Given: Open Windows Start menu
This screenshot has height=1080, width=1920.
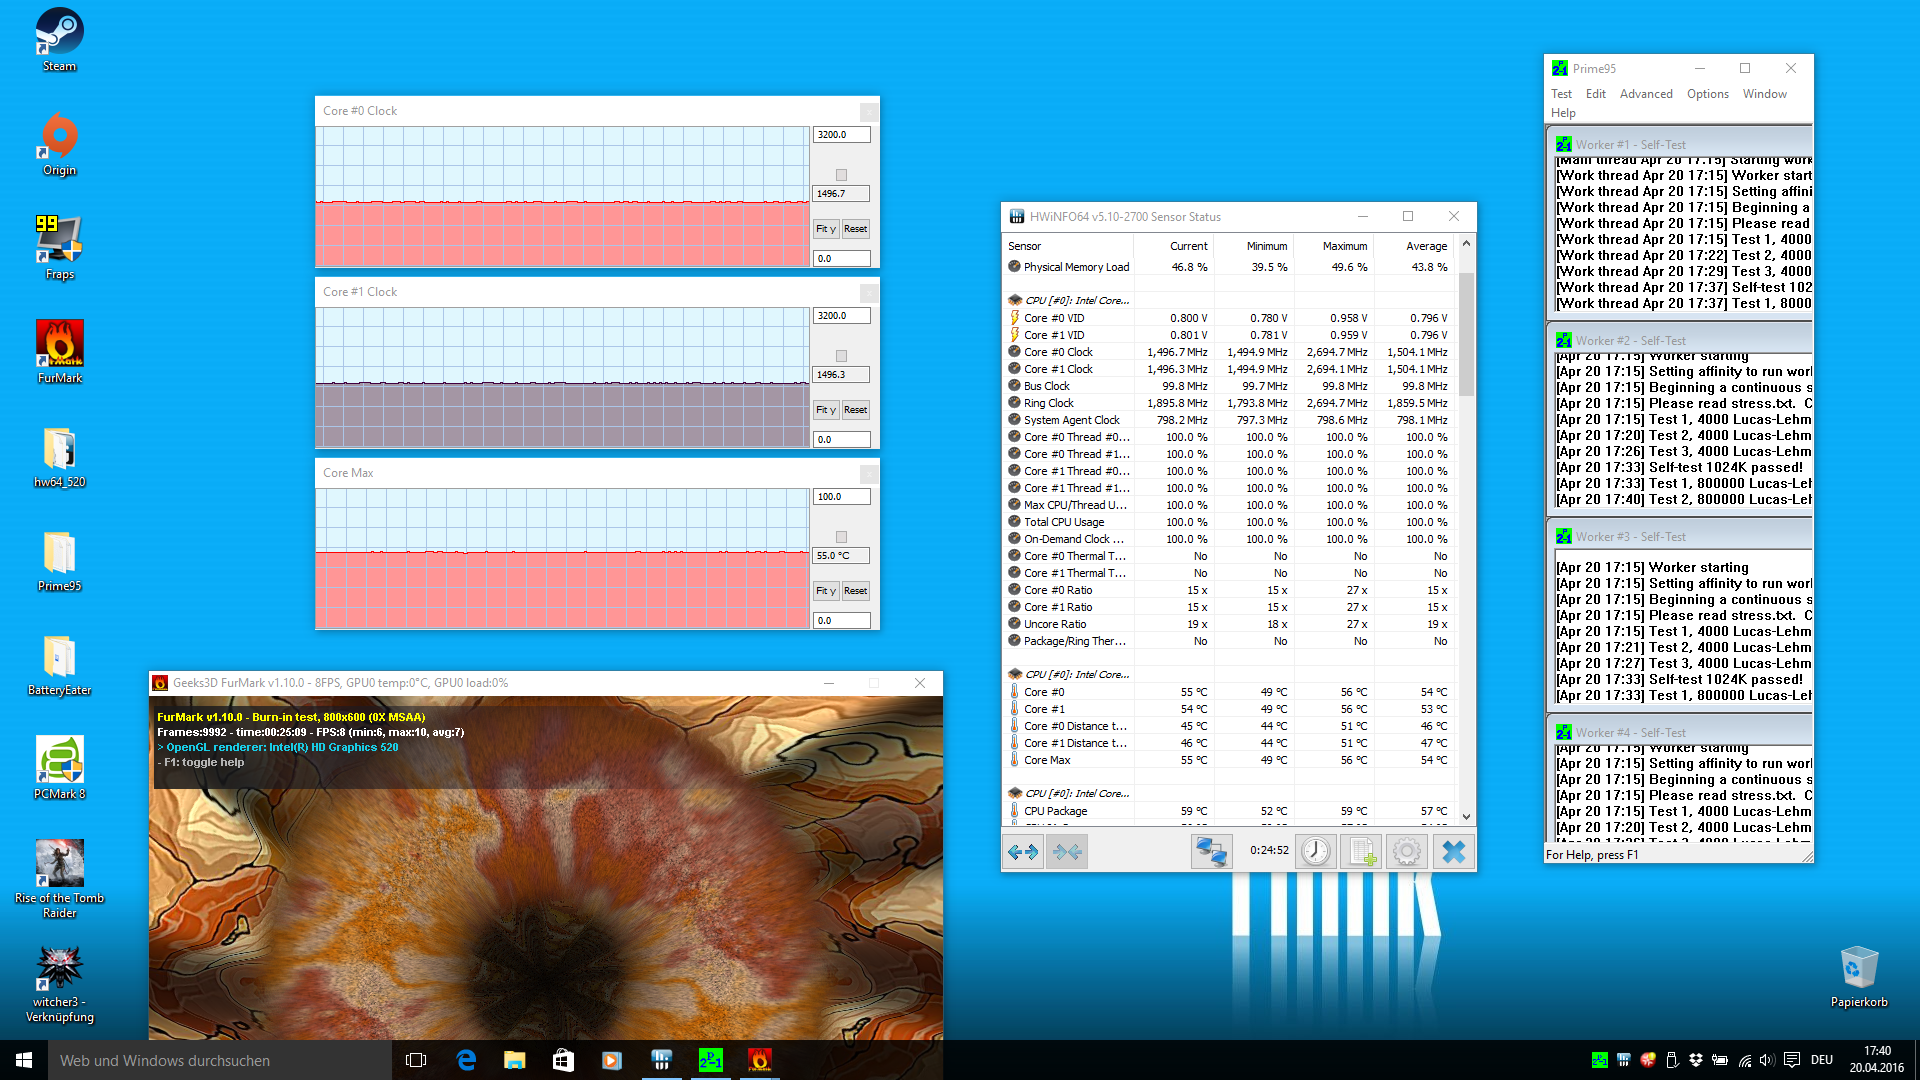Looking at the screenshot, I should point(24,1060).
